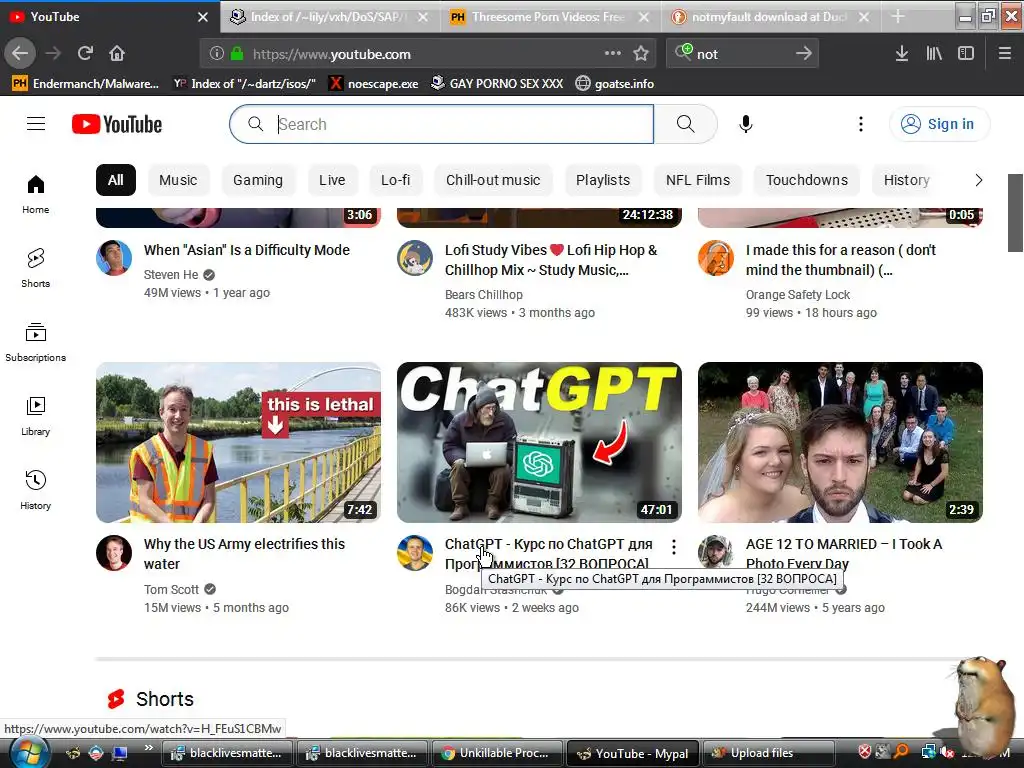Open History in sidebar
Image resolution: width=1024 pixels, height=768 pixels.
point(36,490)
